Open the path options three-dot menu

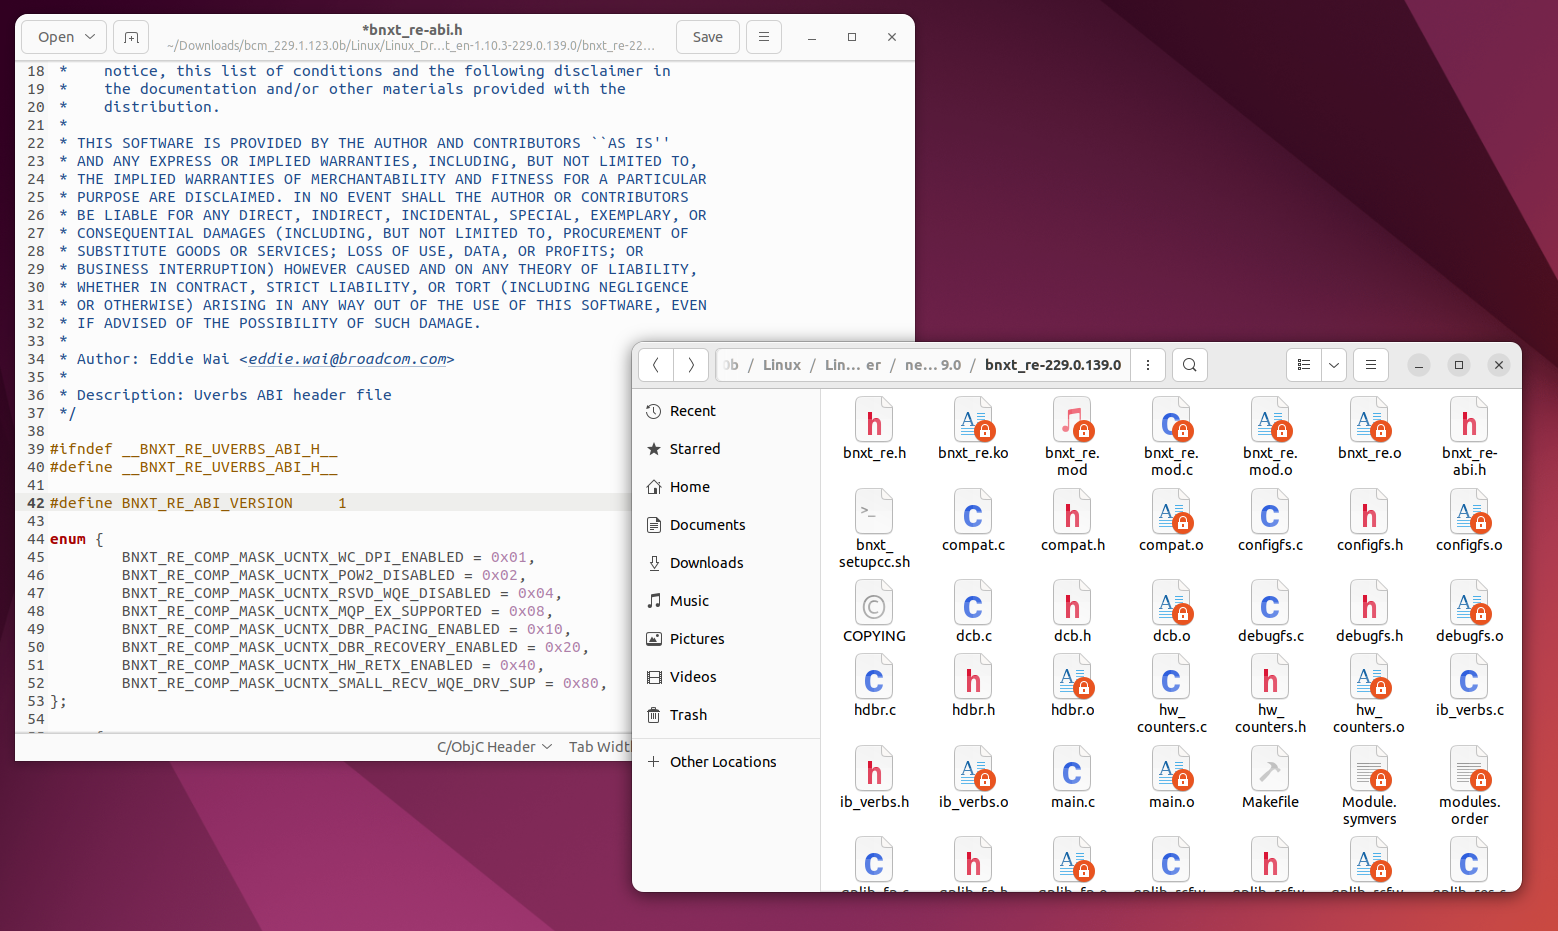coord(1148,365)
